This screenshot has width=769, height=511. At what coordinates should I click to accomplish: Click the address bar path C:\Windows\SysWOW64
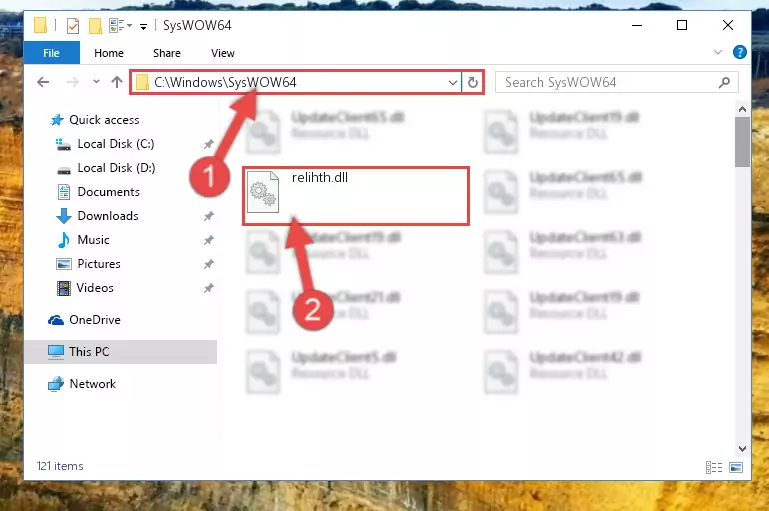225,82
